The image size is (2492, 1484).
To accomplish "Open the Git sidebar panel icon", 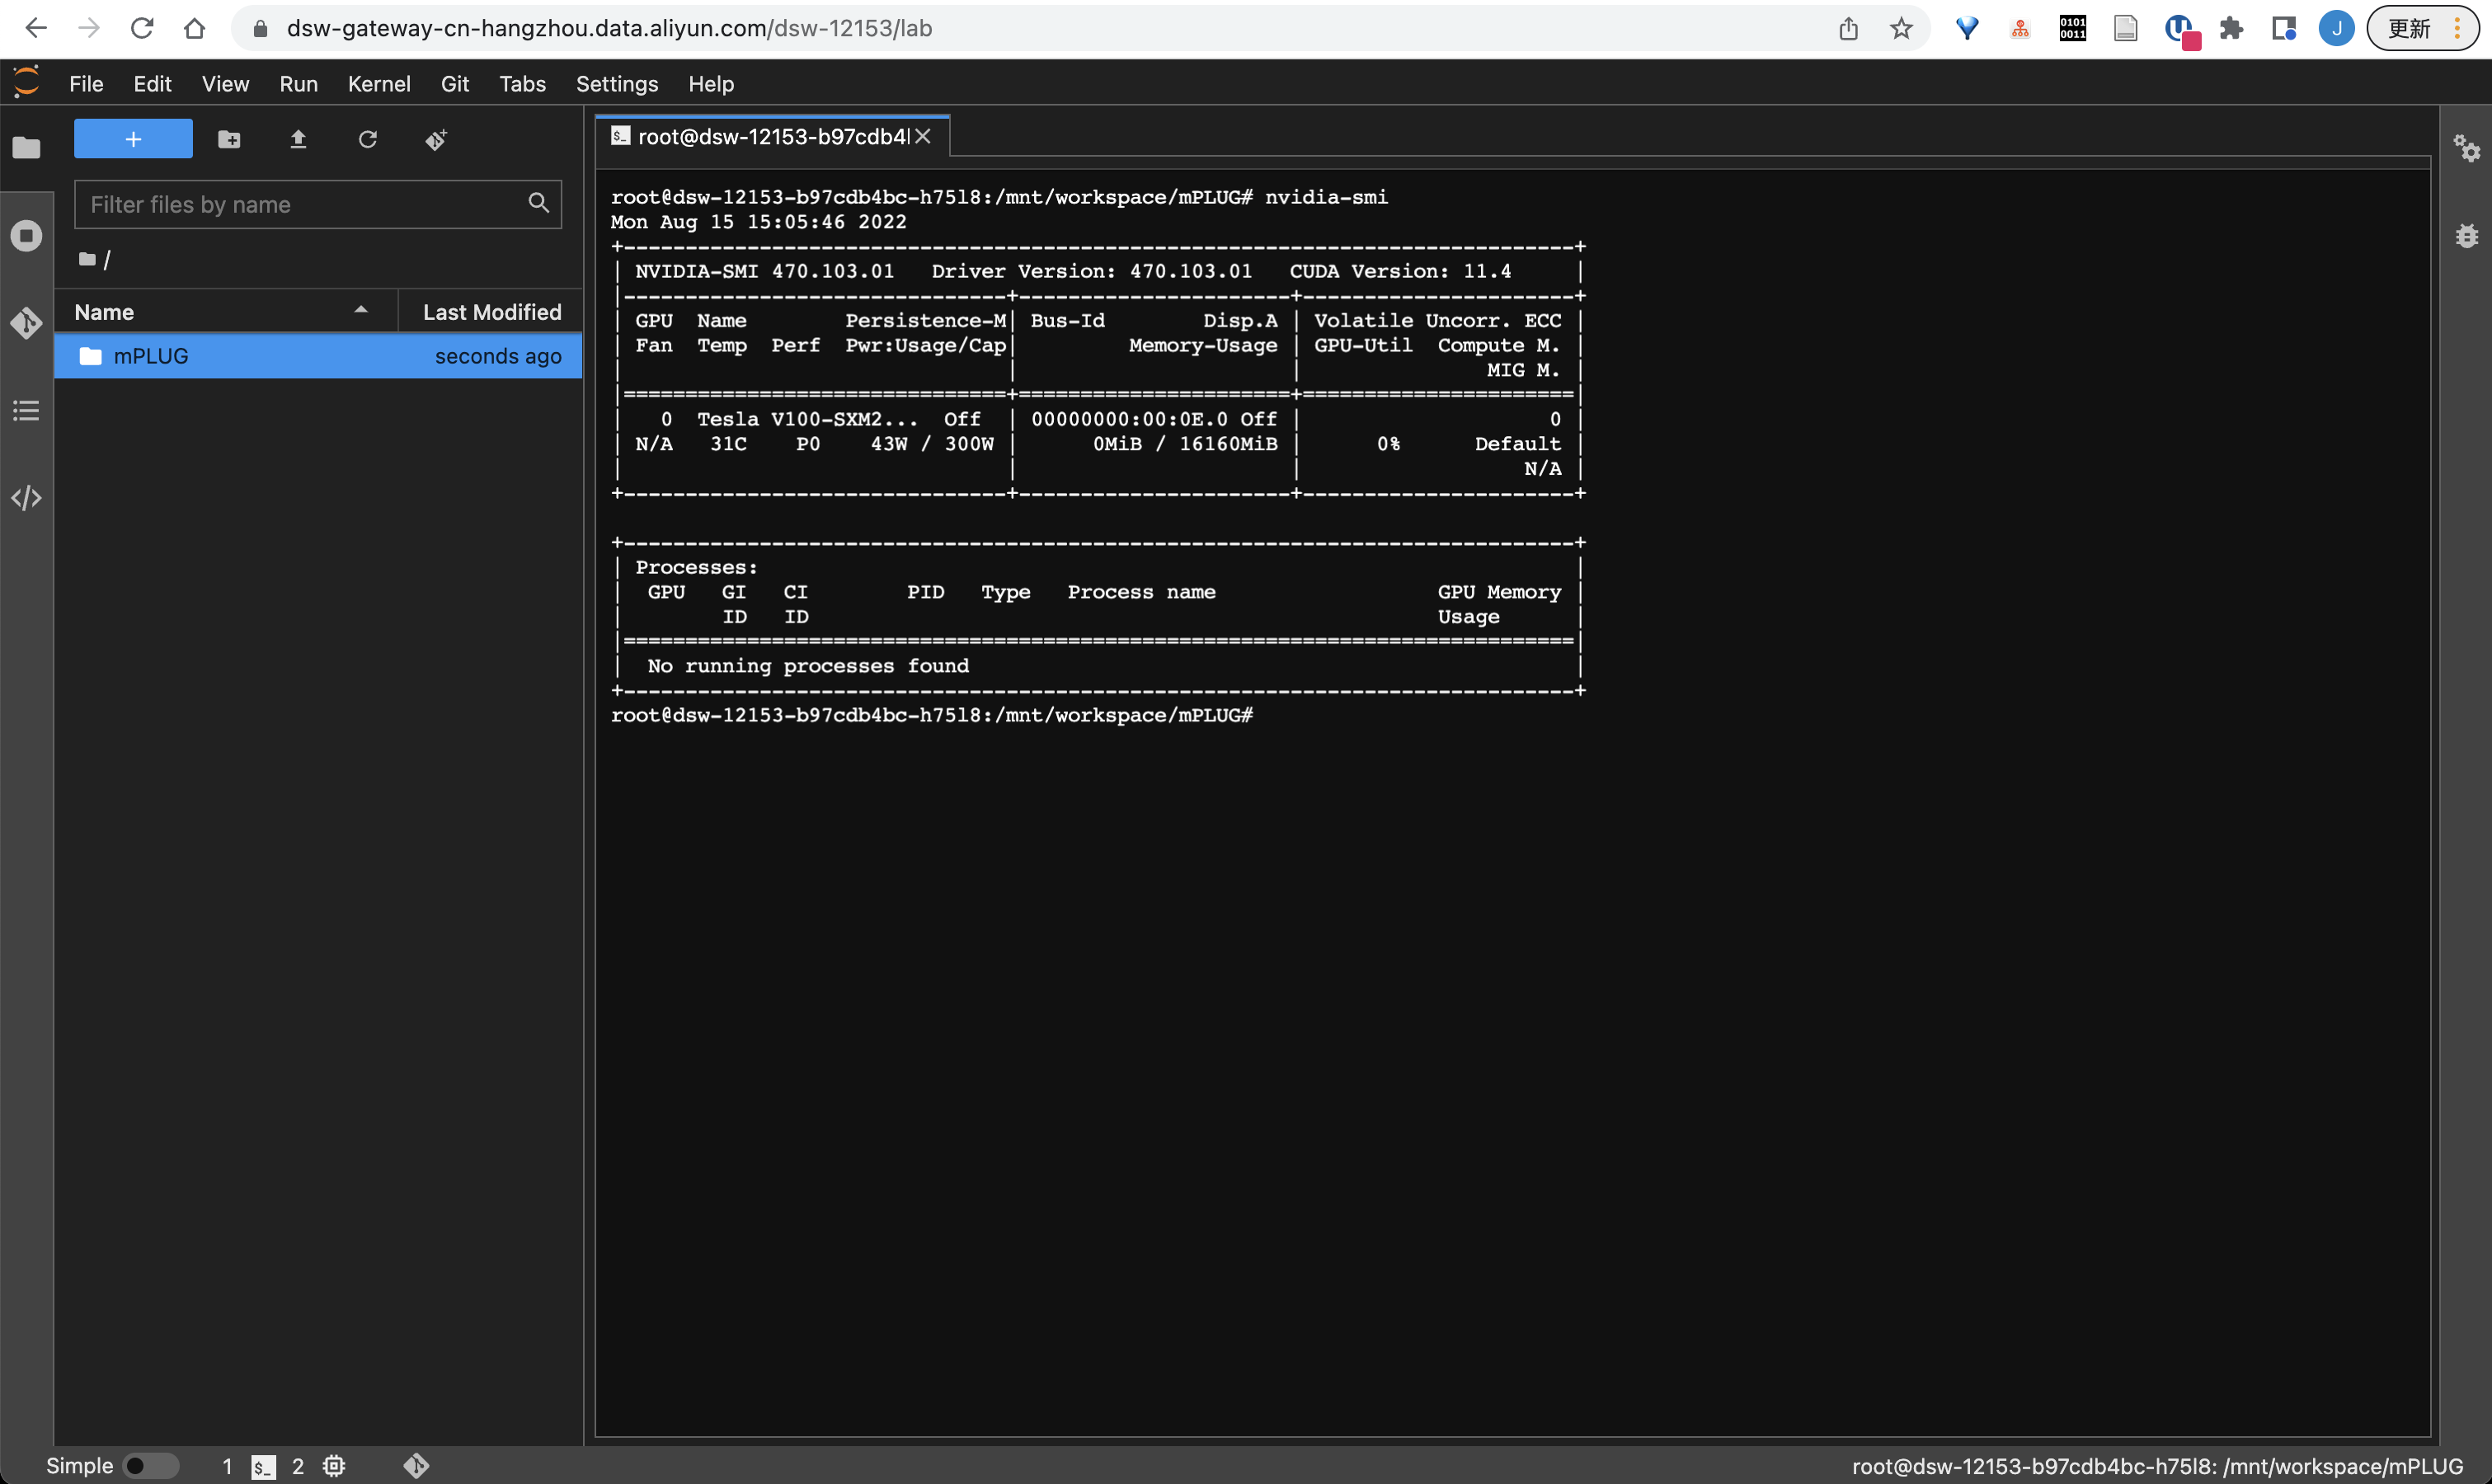I will point(26,323).
